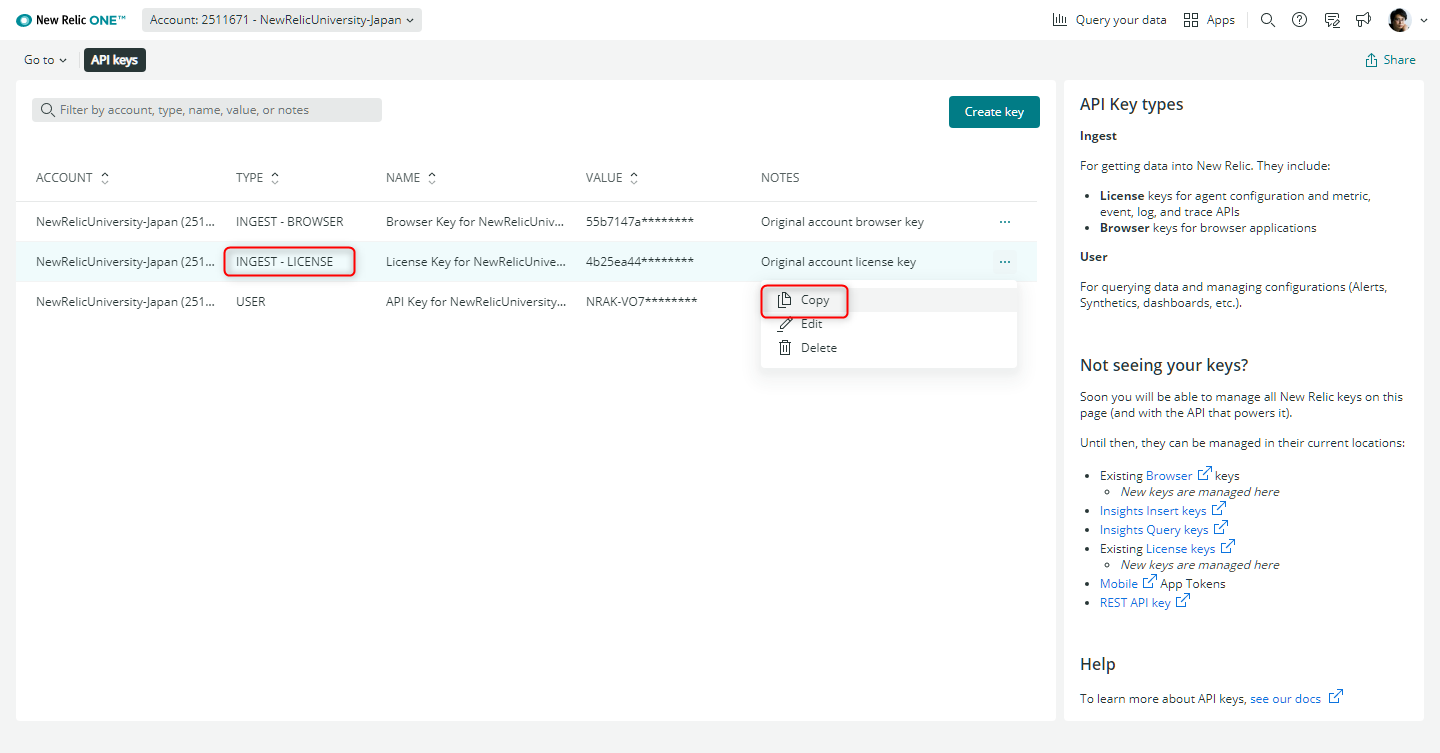The height and width of the screenshot is (753, 1440).
Task: Sort table by NAME column
Action: click(411, 178)
